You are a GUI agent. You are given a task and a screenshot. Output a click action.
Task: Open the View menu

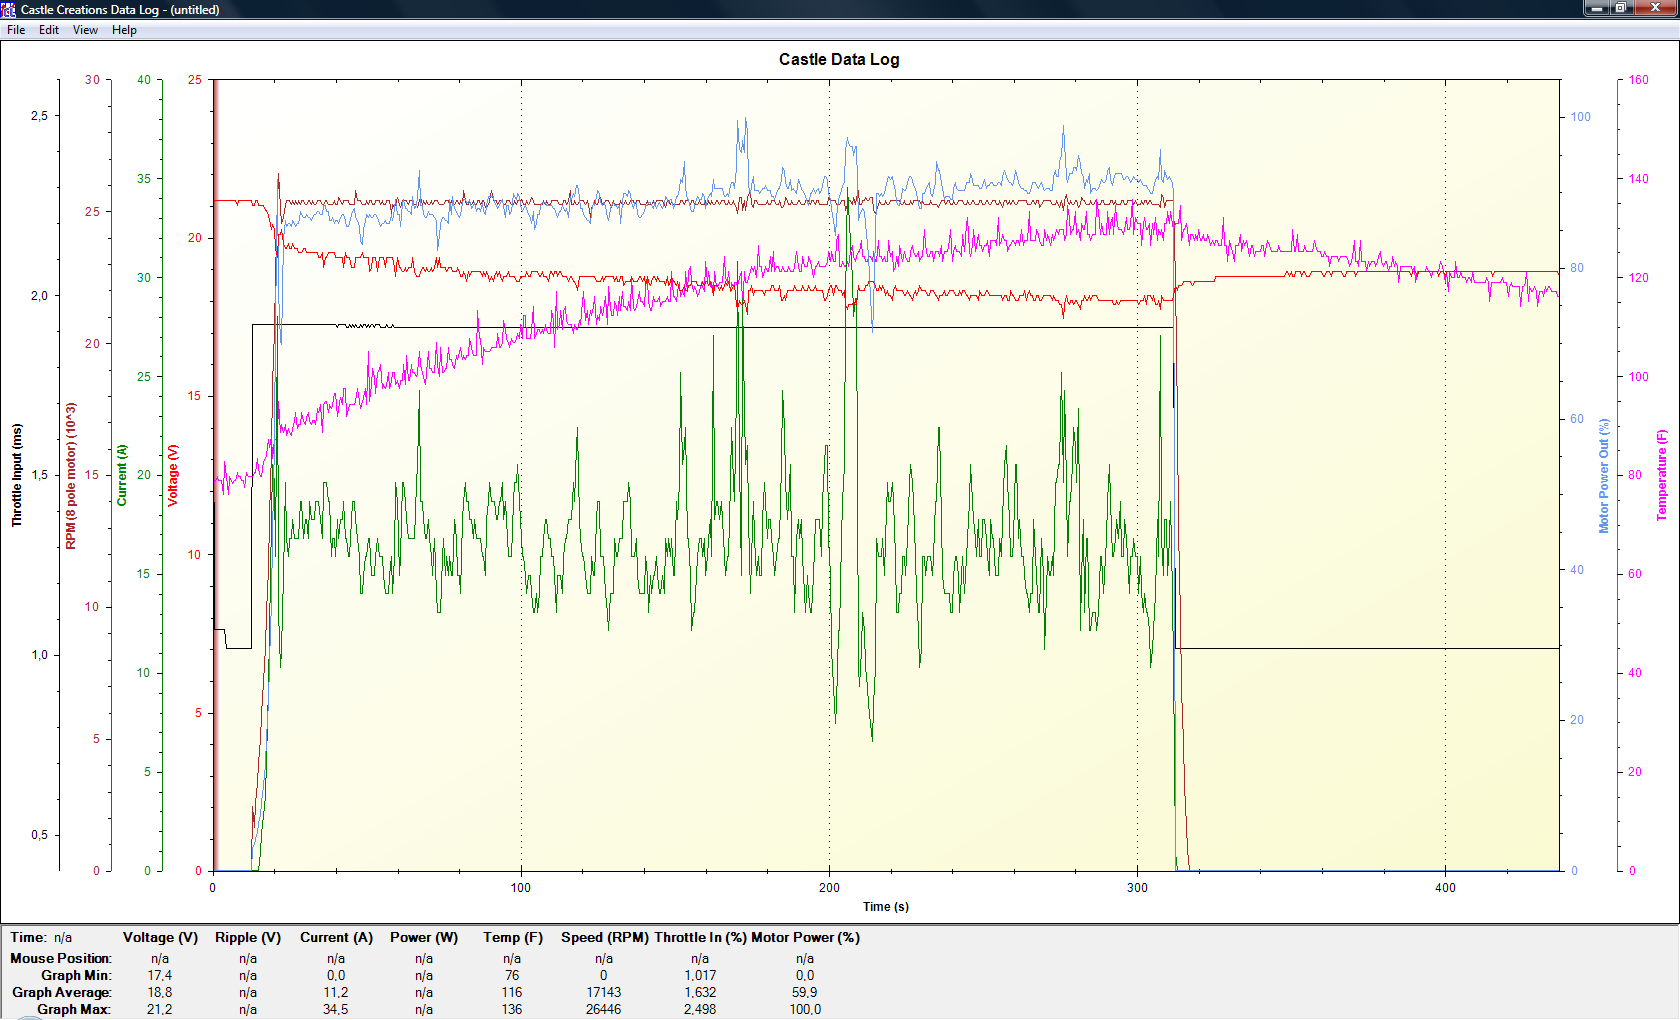tap(85, 30)
